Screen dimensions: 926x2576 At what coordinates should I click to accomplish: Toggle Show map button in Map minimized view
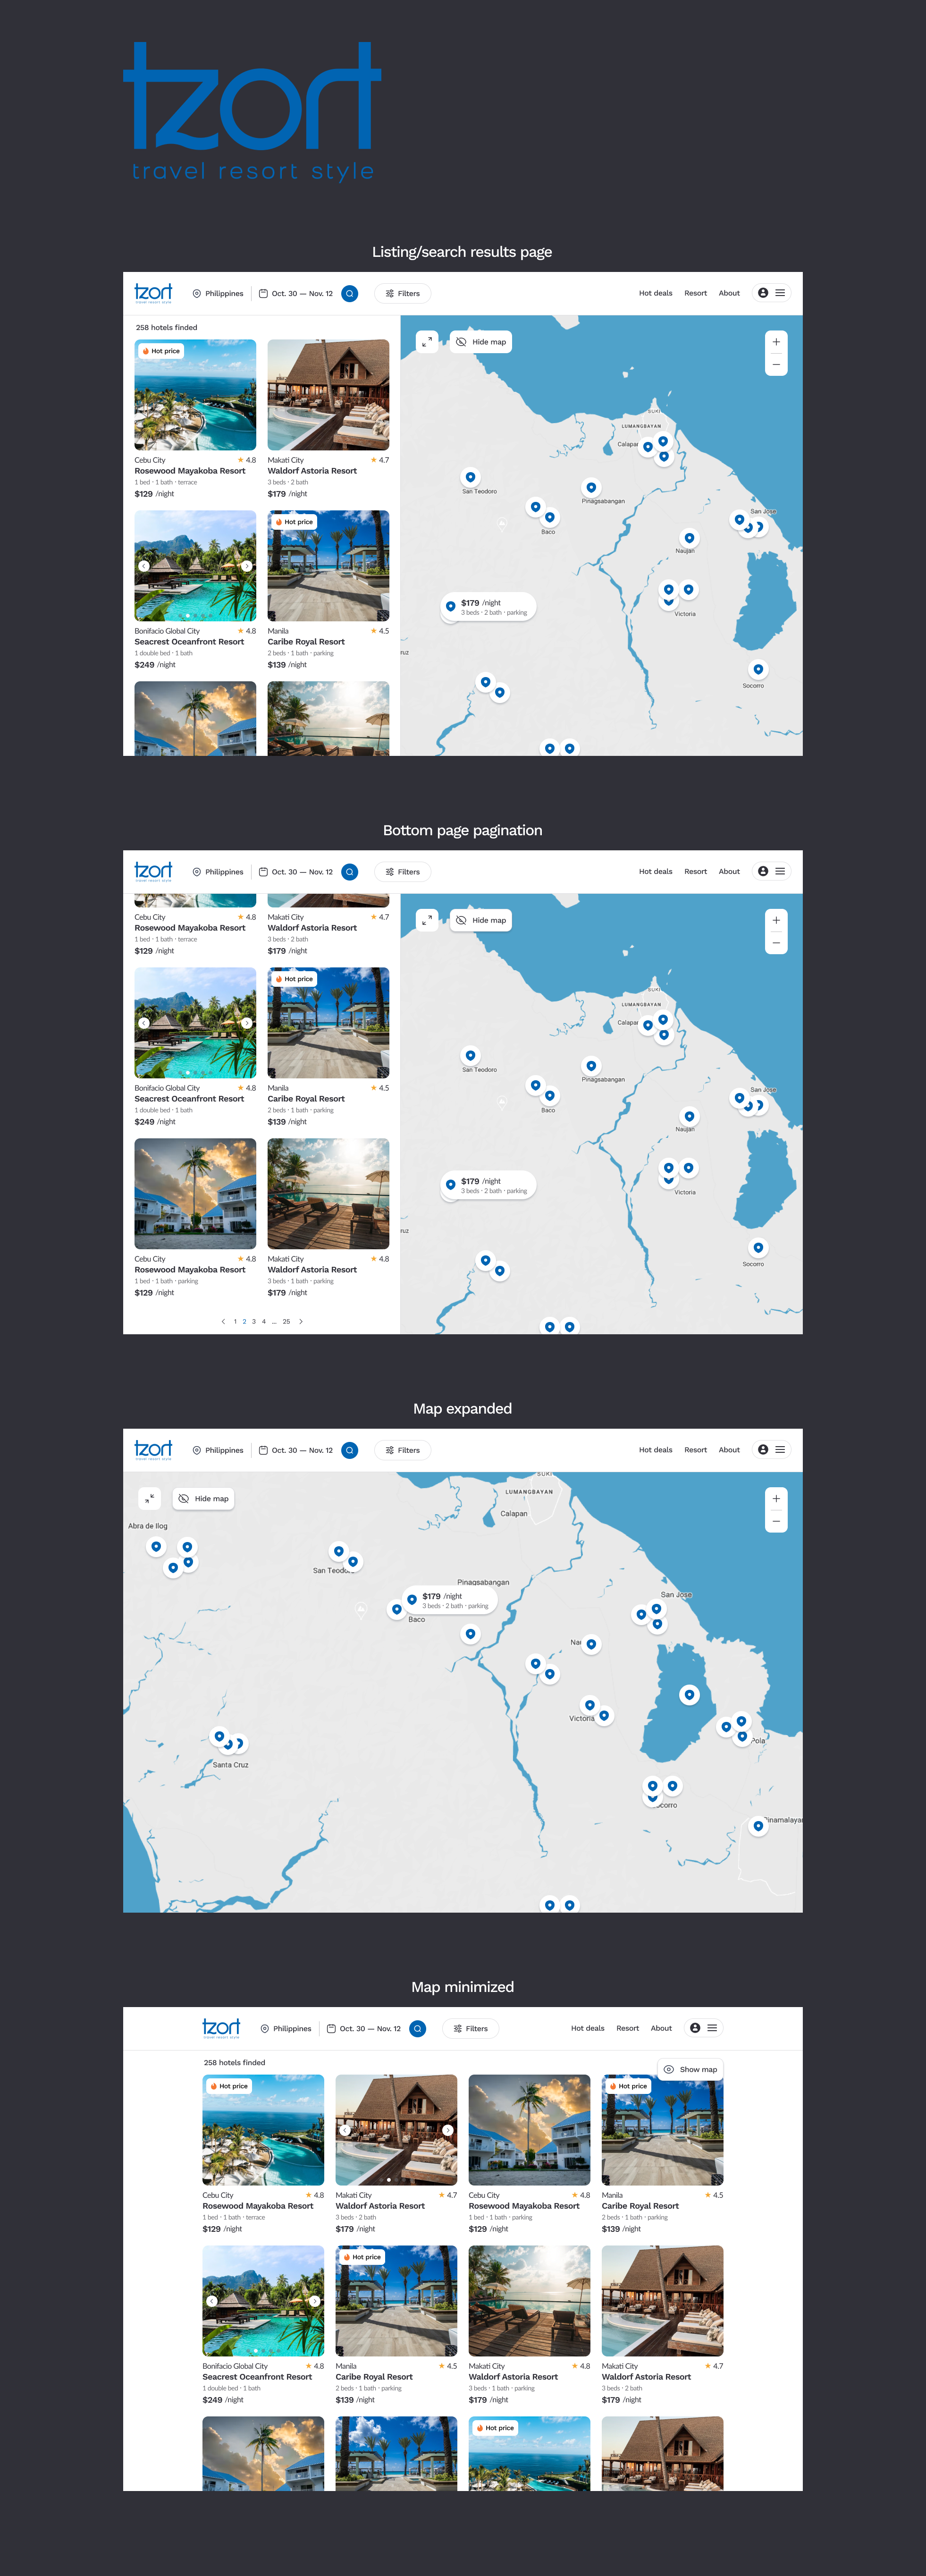[690, 2069]
